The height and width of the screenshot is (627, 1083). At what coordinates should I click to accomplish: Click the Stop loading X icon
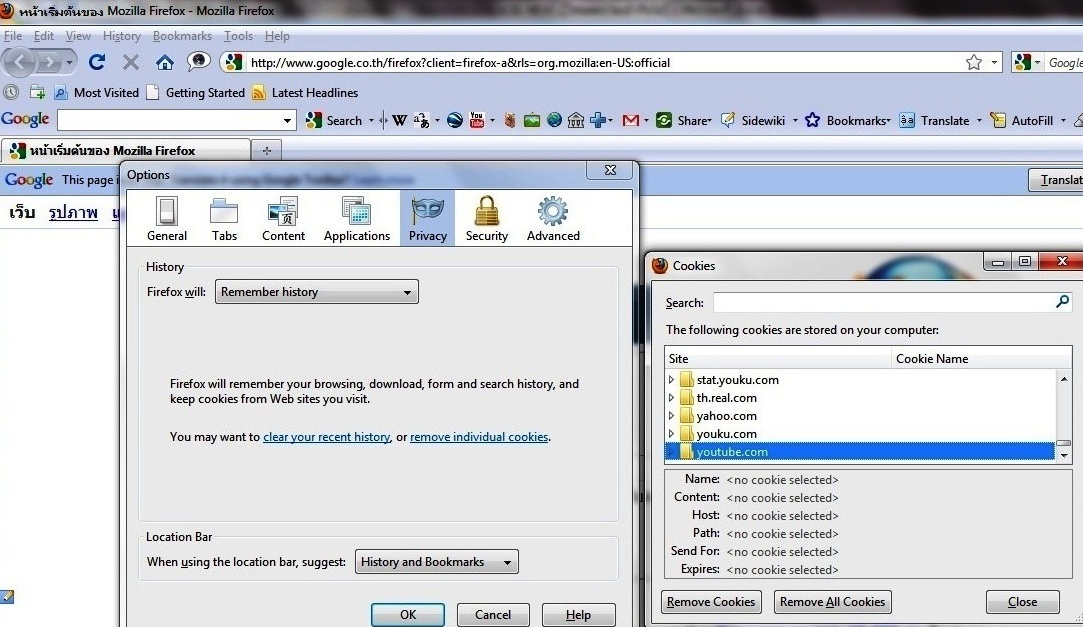pyautogui.click(x=131, y=63)
